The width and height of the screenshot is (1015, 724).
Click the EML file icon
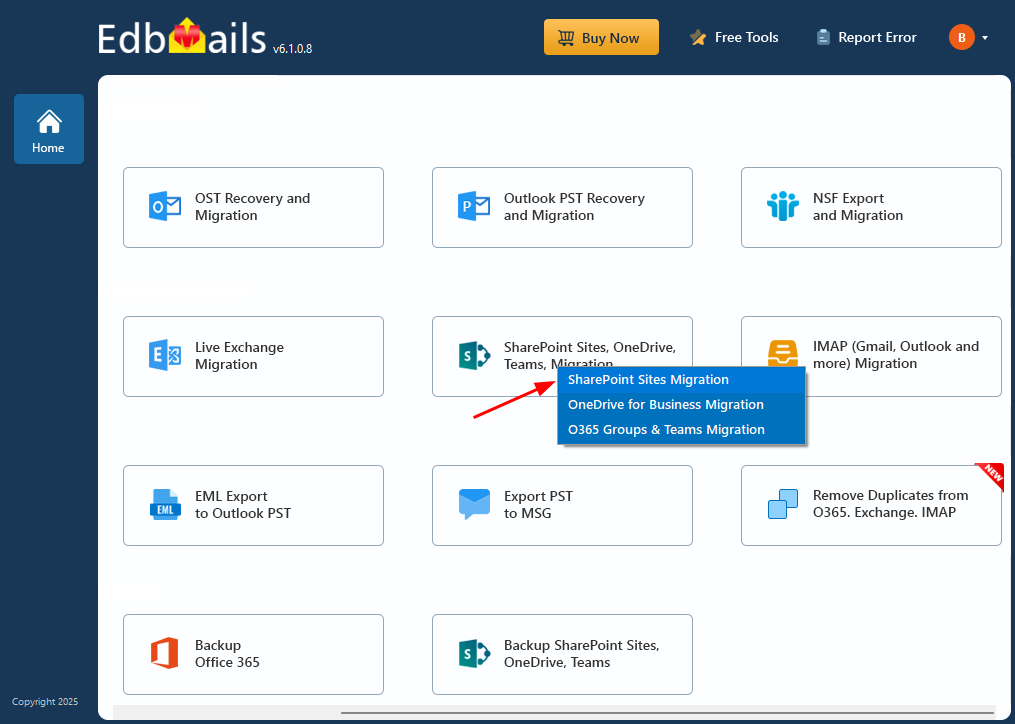165,504
